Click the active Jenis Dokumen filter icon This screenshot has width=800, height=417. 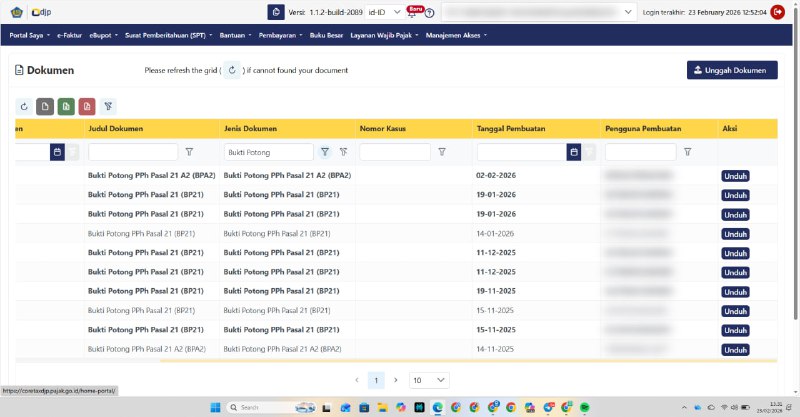point(324,152)
